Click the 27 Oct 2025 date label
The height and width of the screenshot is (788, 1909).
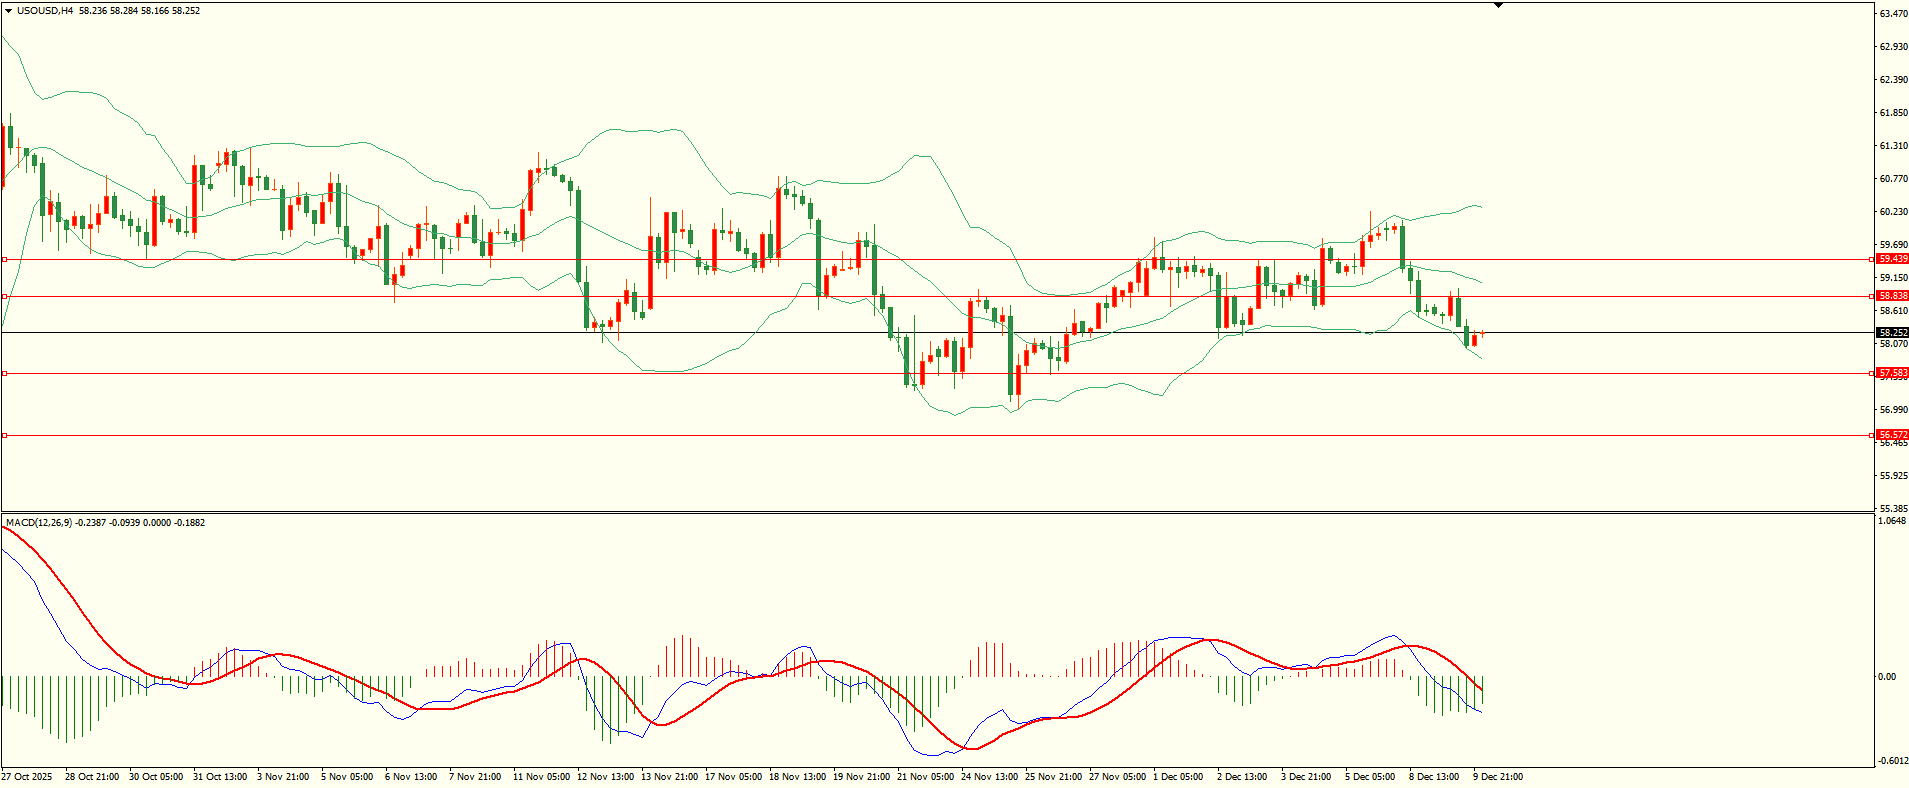point(27,777)
